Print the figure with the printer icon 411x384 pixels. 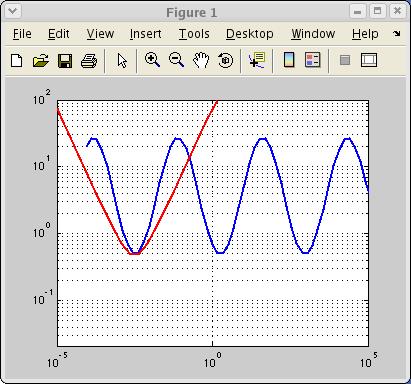point(89,61)
